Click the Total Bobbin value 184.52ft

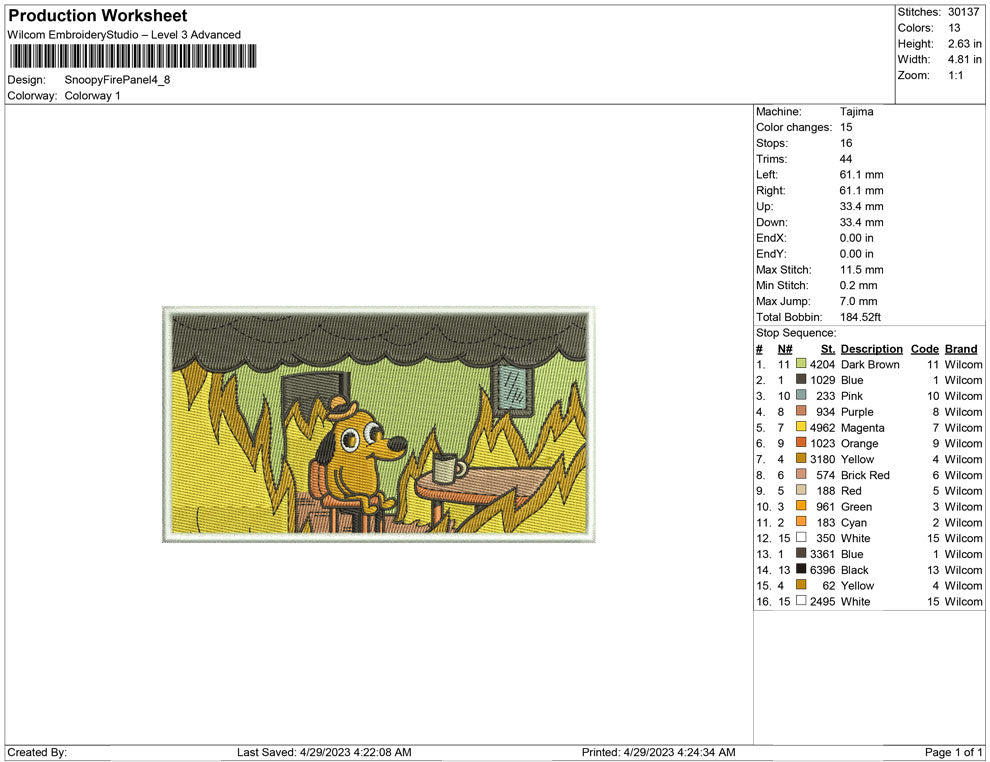click(861, 317)
